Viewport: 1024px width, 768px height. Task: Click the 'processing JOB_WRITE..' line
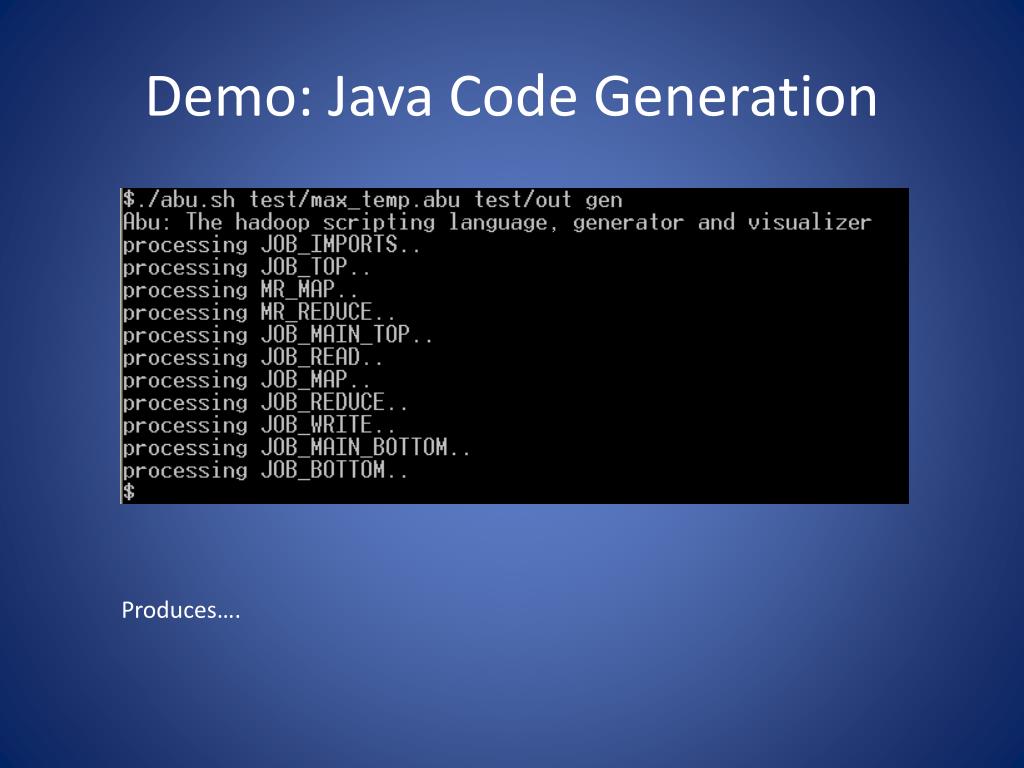[x=259, y=425]
